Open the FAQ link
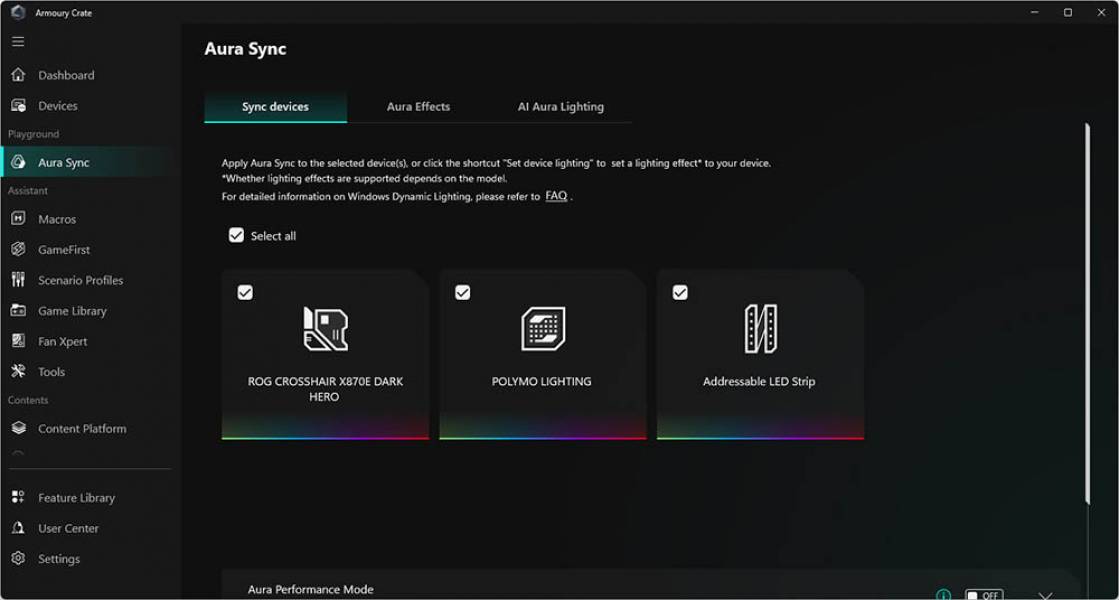Screen dimensions: 1119x600 coord(556,195)
